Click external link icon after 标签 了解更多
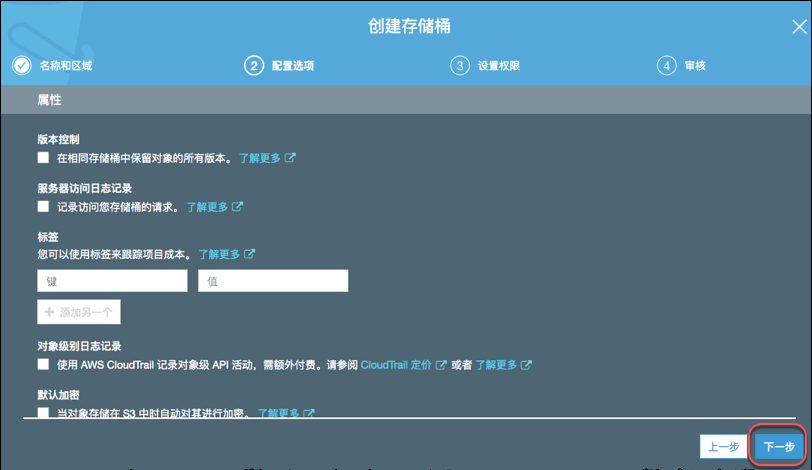This screenshot has width=812, height=470. [x=250, y=255]
